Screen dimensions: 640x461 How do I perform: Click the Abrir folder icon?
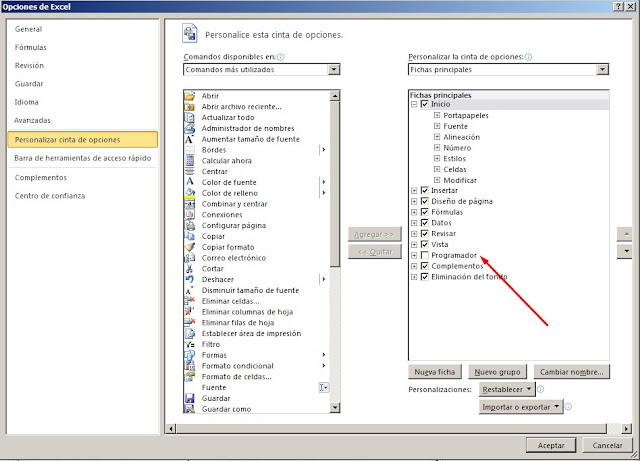click(x=189, y=96)
